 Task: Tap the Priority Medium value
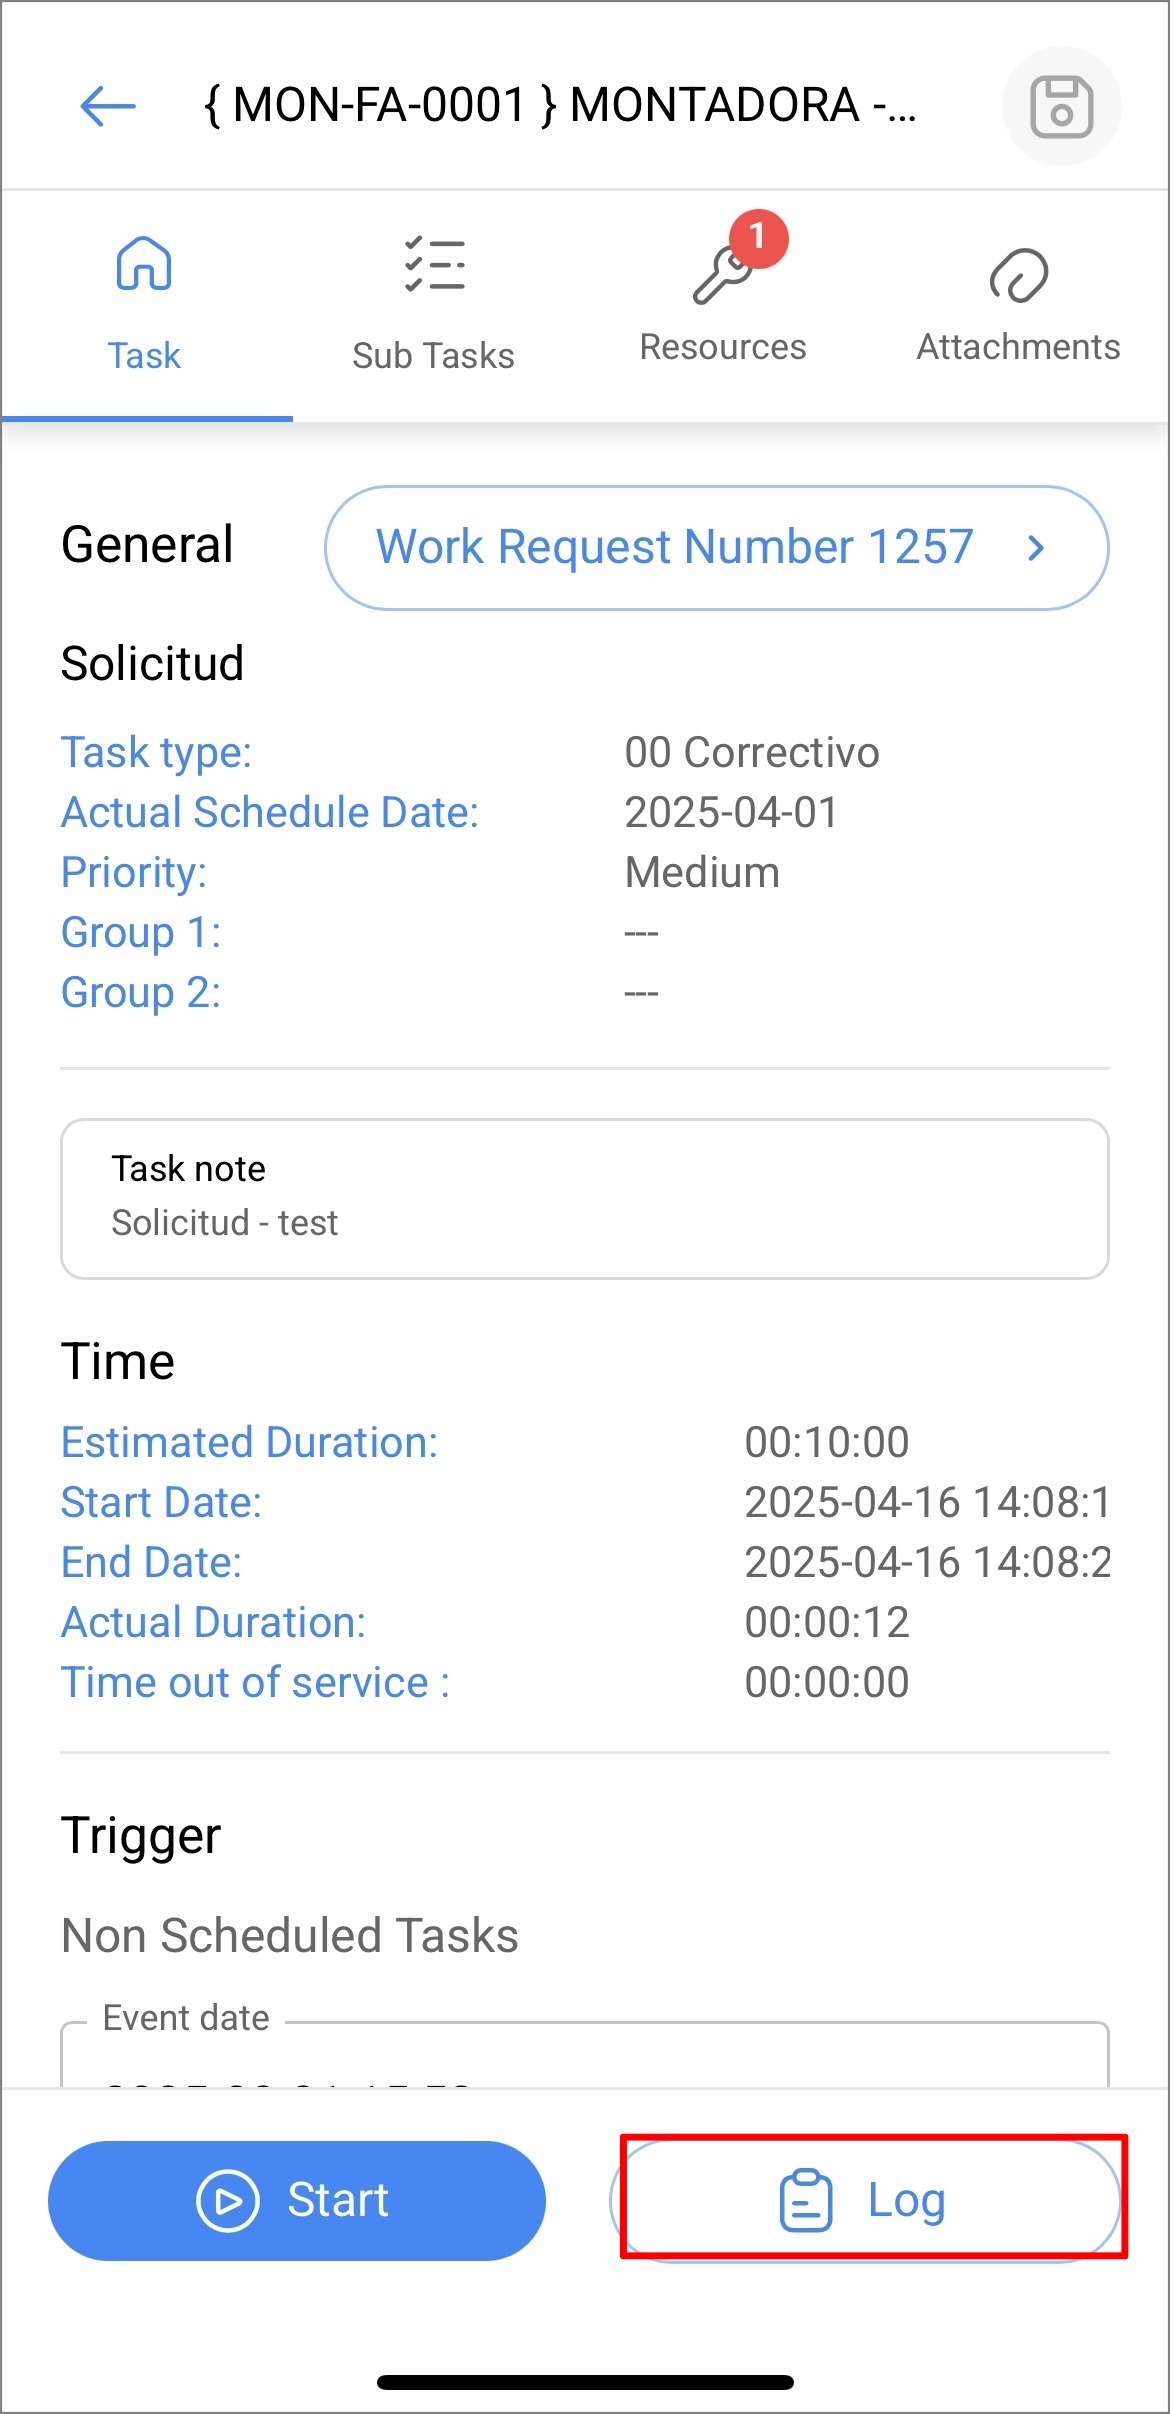click(702, 872)
